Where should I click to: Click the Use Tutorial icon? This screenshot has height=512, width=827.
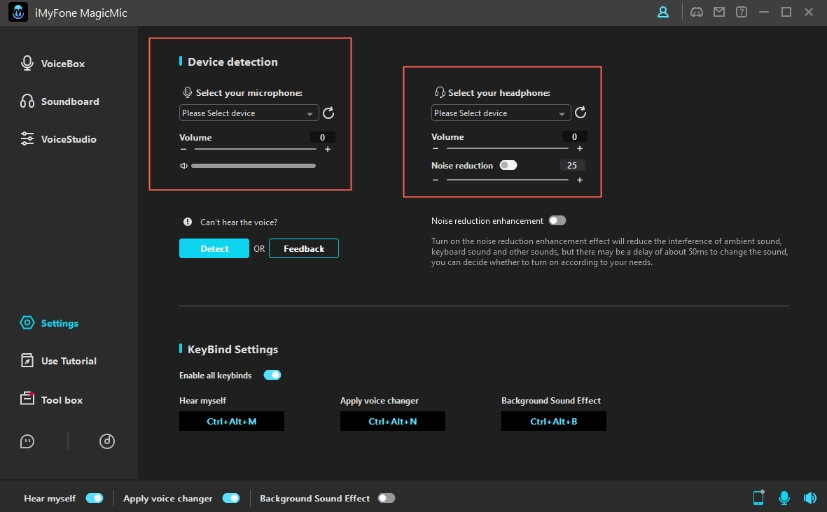coord(27,361)
